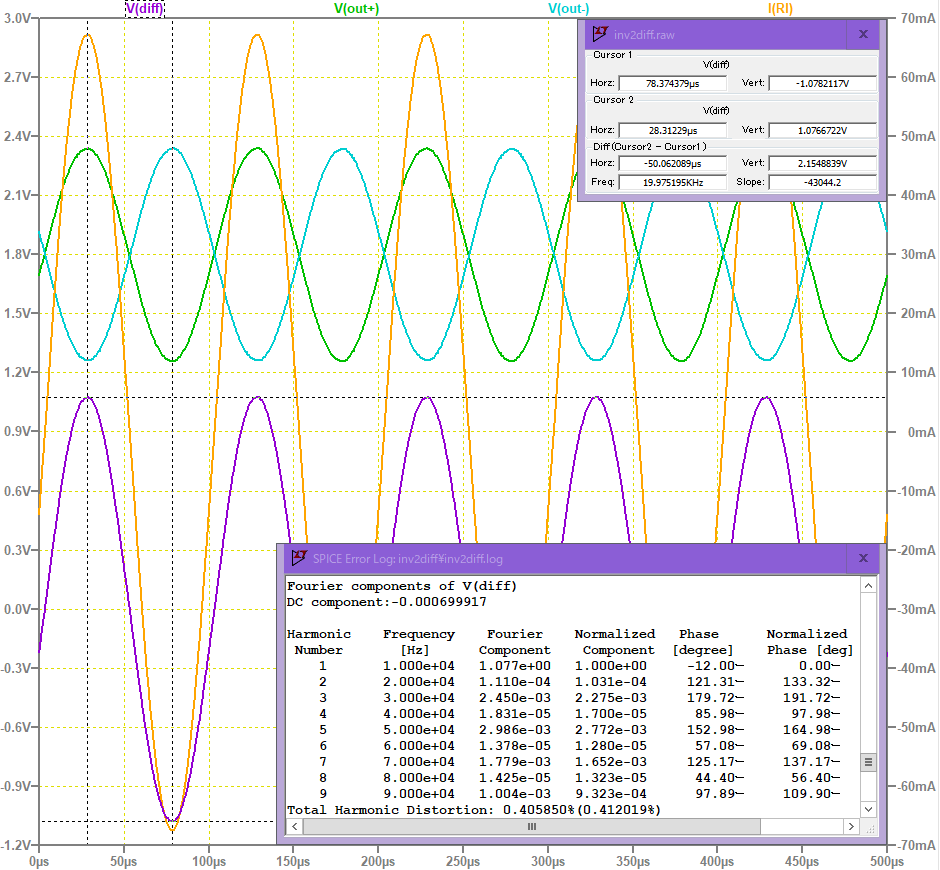Click the LTspice icon in SPICE Error Log title
The height and width of the screenshot is (870, 940).
[298, 558]
